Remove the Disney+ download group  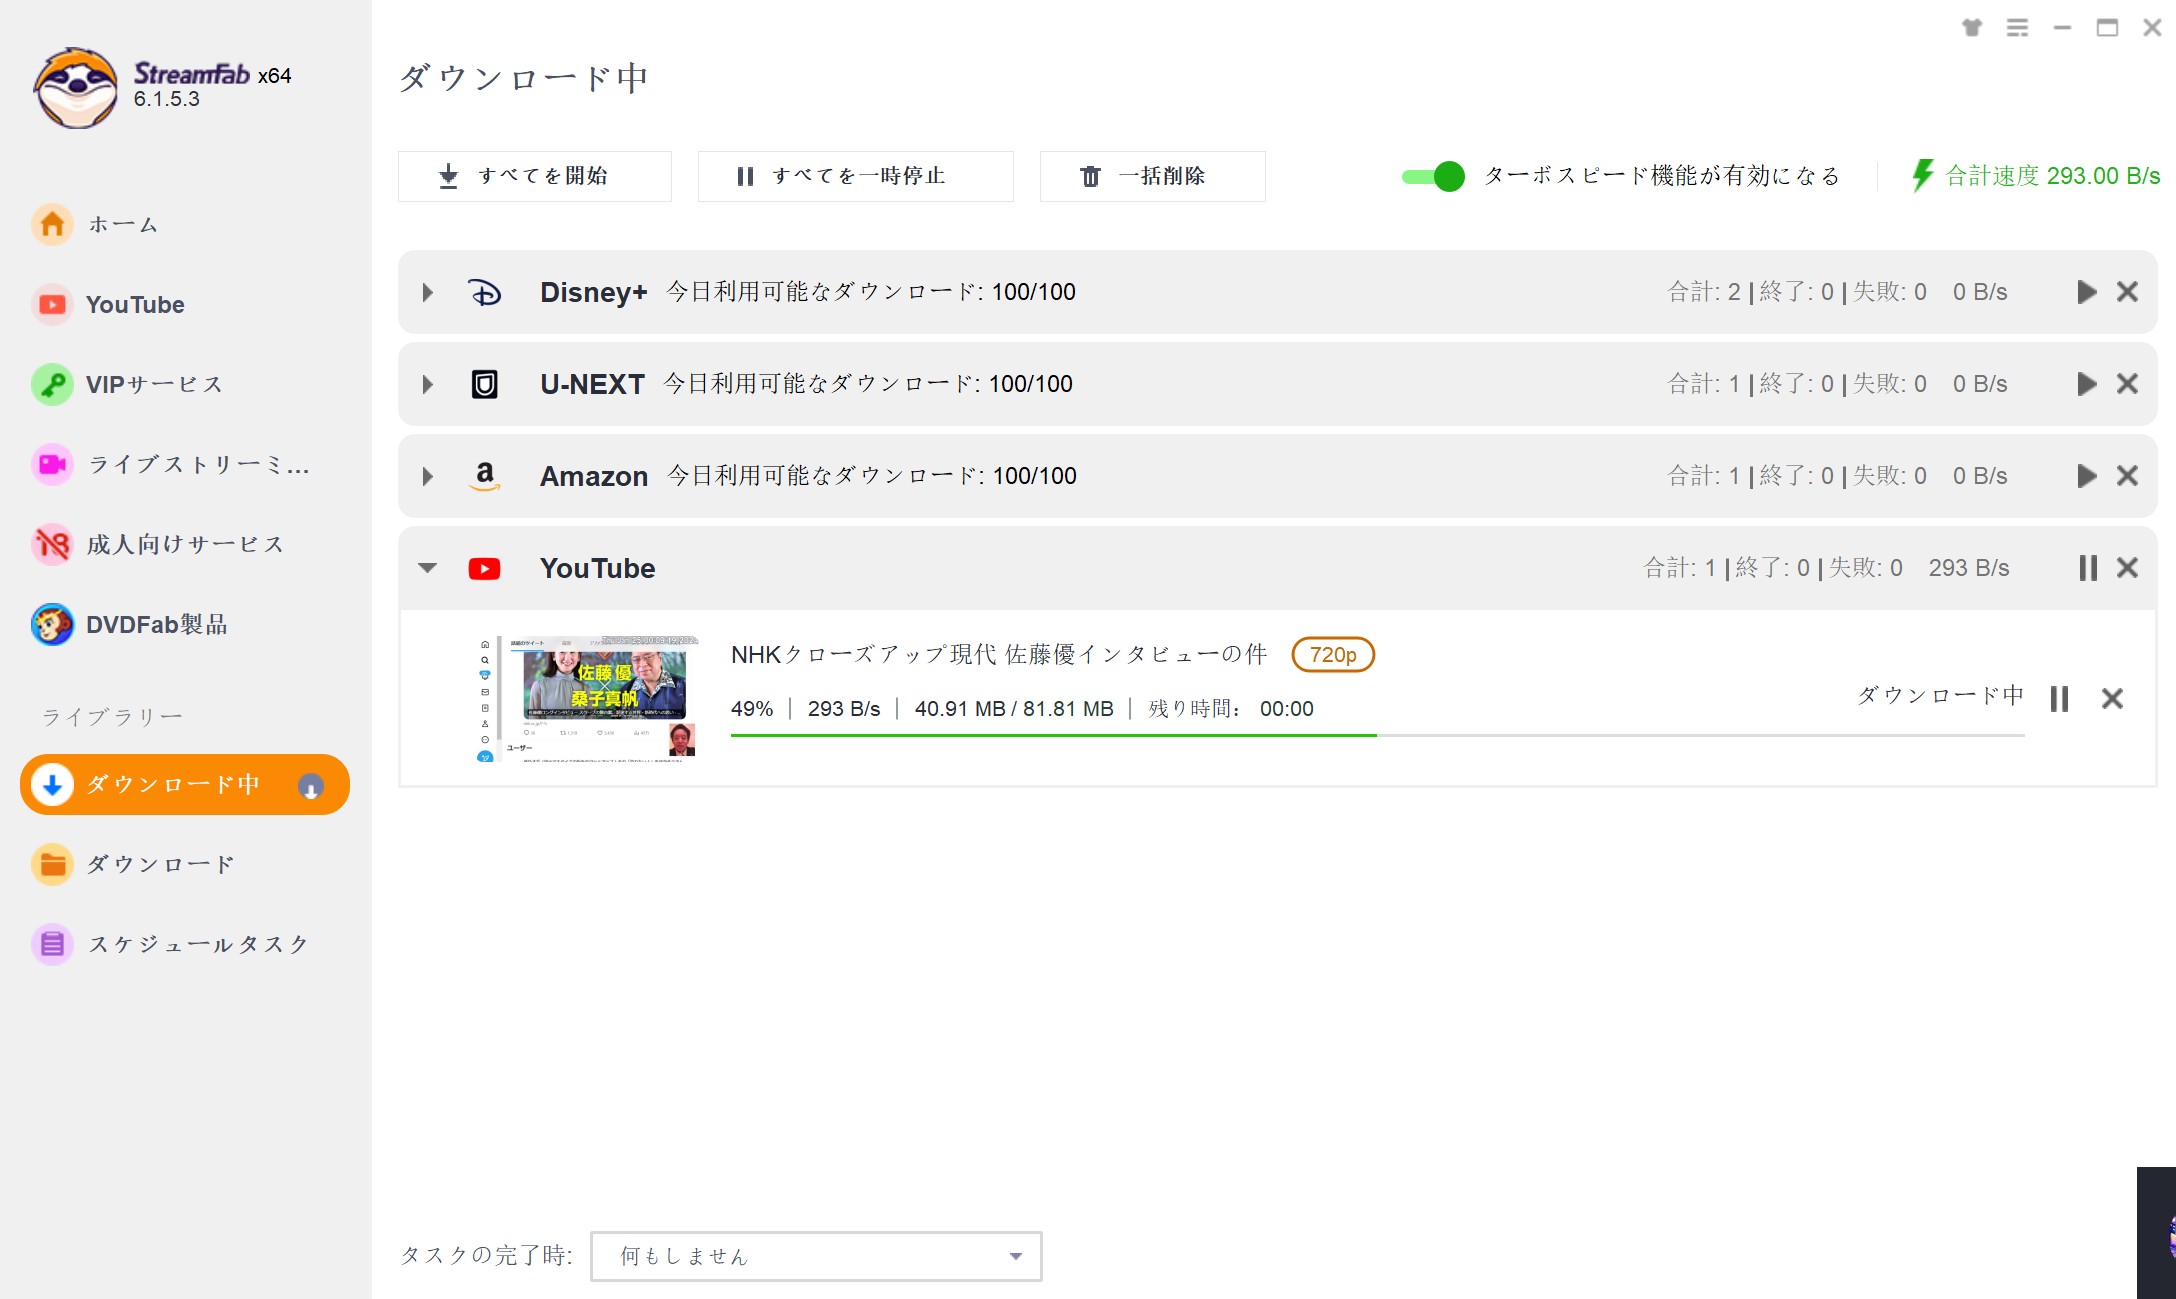[2127, 292]
